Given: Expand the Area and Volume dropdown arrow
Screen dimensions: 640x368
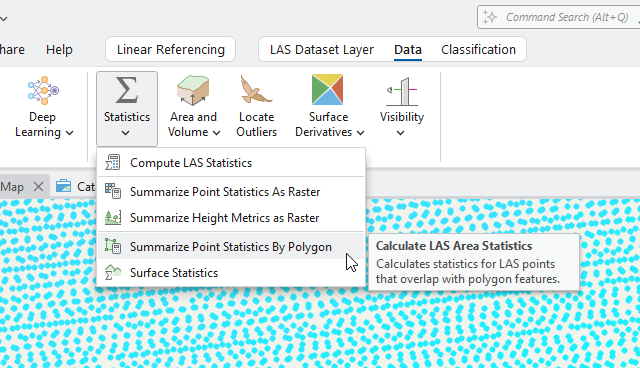Looking at the screenshot, I should pyautogui.click(x=217, y=133).
